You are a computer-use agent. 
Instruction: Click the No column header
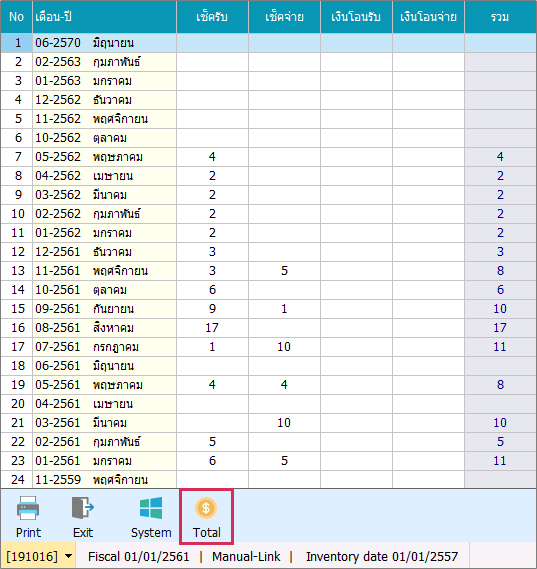pos(17,17)
